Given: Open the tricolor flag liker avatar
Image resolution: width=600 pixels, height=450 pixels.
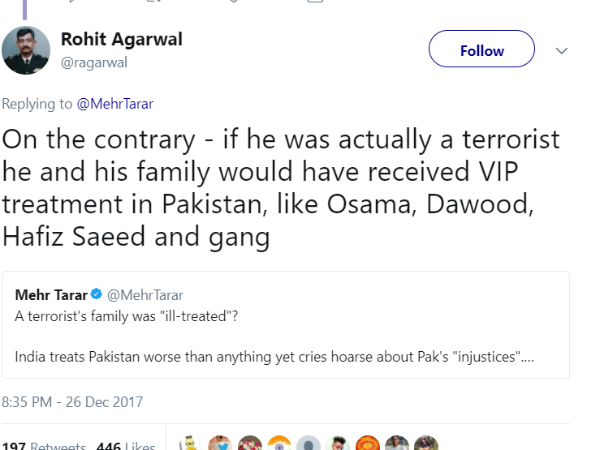Looking at the screenshot, I should coord(280,443).
